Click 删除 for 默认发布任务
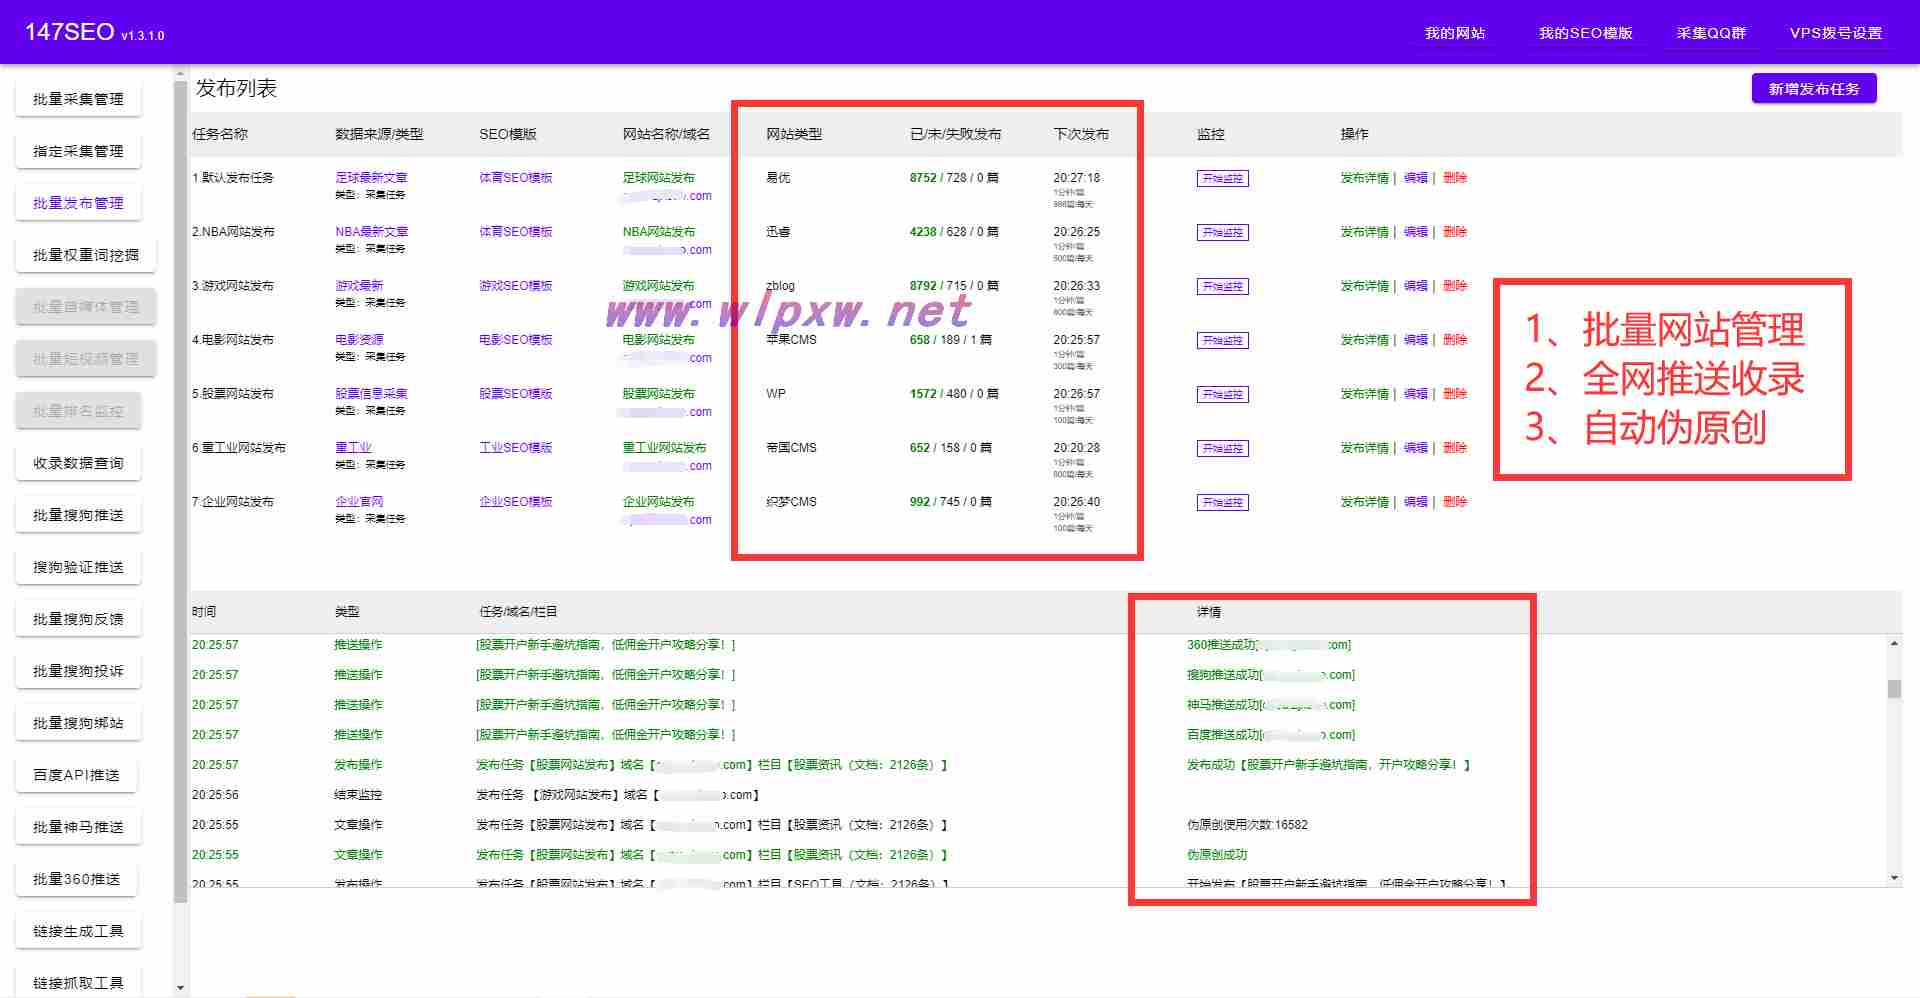 tap(1454, 178)
